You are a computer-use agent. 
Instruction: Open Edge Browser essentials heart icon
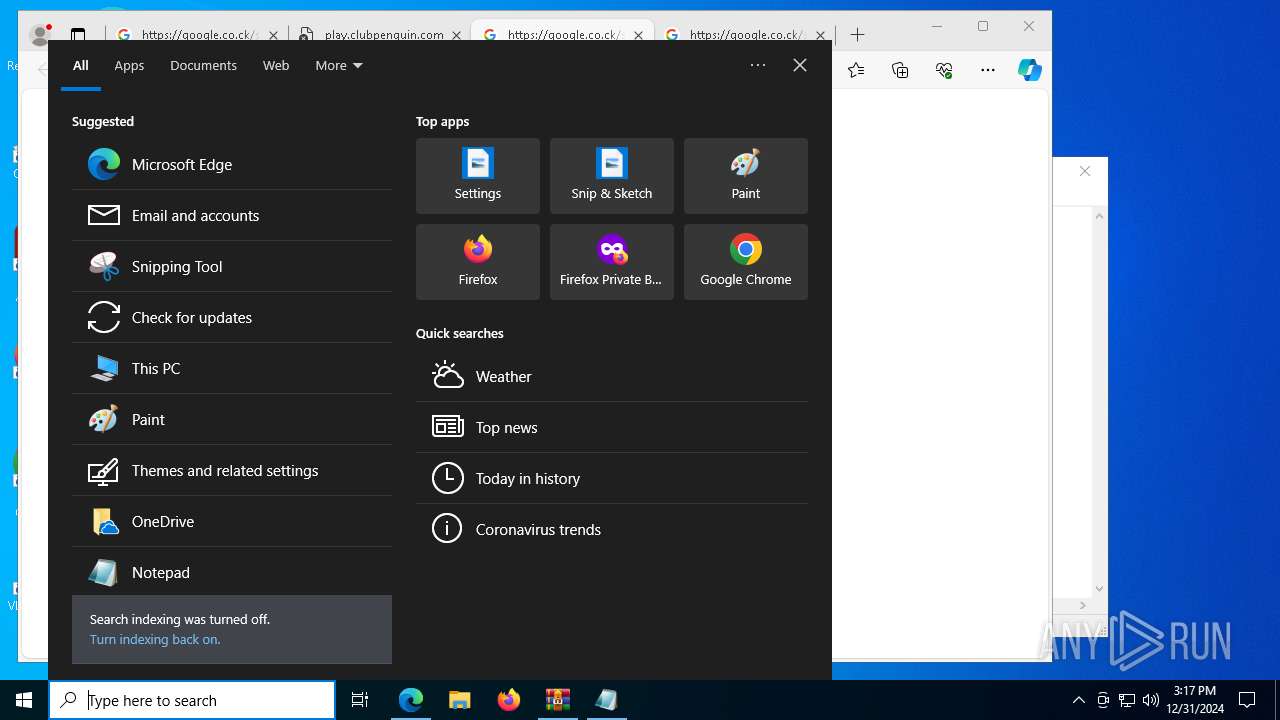click(x=944, y=70)
